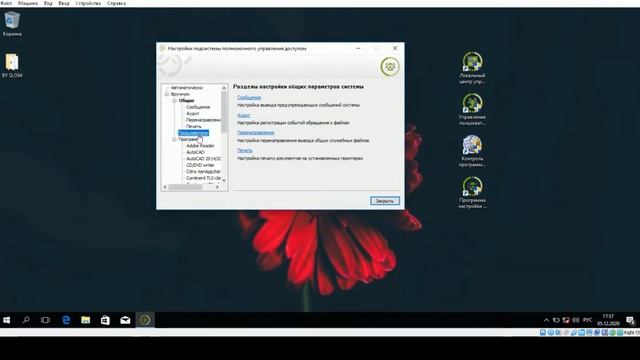Select Аудит in the tree
The image size is (640, 360).
pos(193,113)
